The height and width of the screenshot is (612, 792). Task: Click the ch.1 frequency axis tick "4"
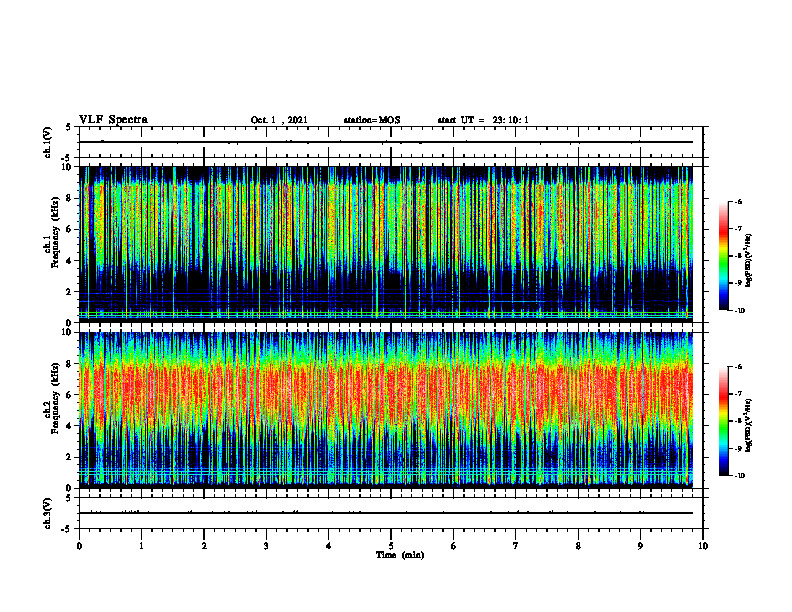tap(70, 261)
